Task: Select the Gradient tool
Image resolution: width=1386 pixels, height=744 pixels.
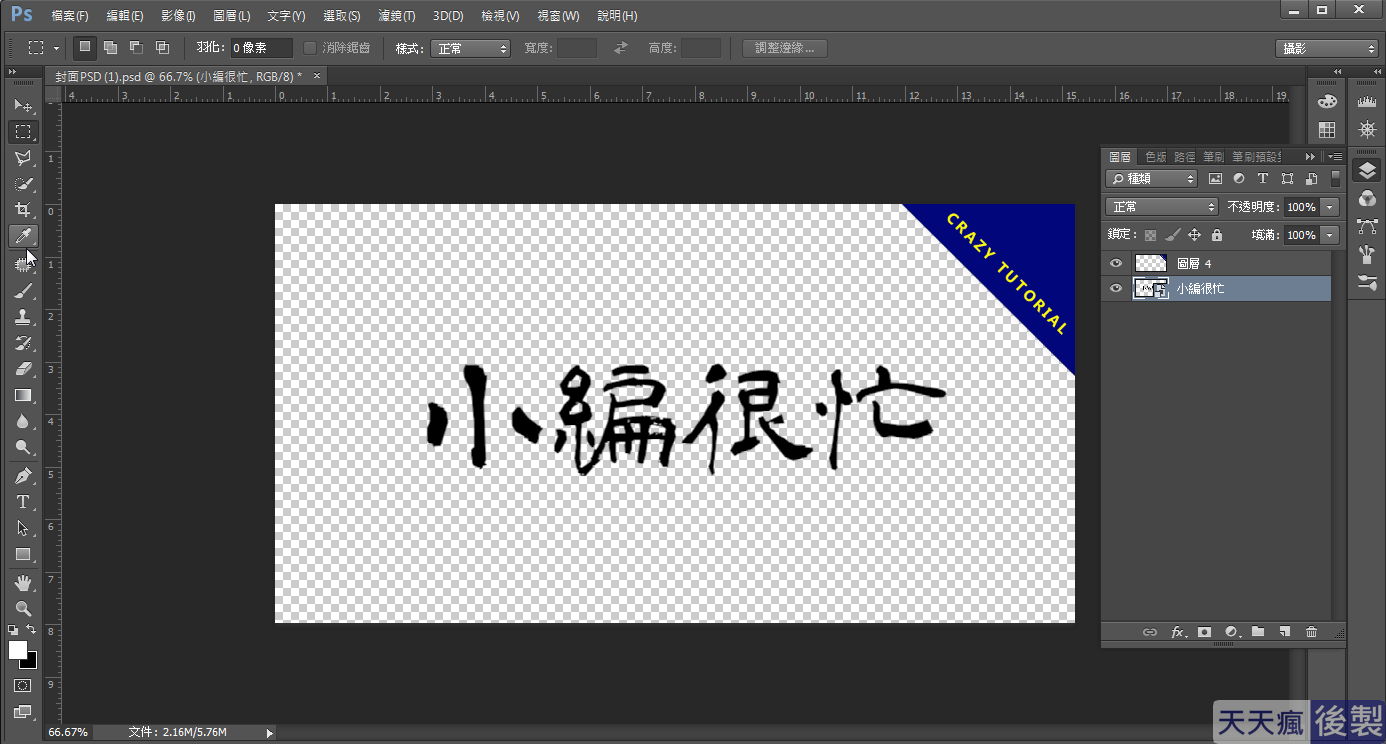Action: tap(23, 395)
